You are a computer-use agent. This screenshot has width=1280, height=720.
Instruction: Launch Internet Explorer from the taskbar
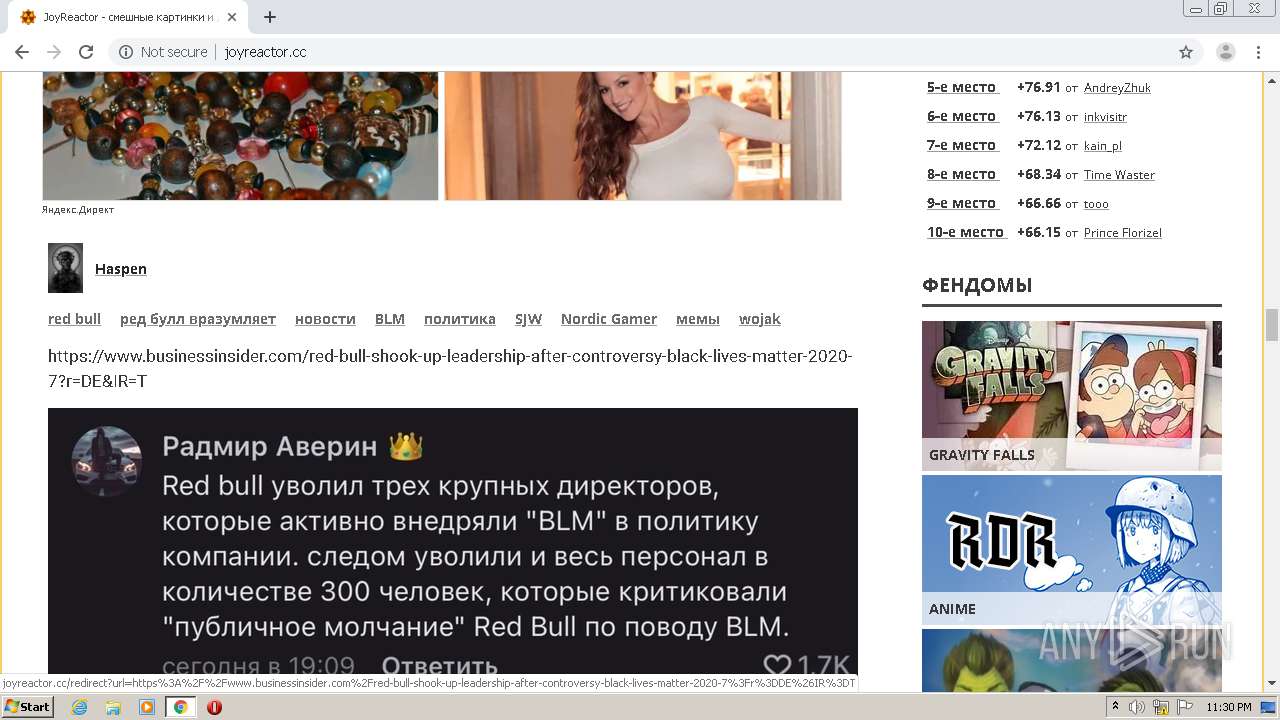[79, 707]
